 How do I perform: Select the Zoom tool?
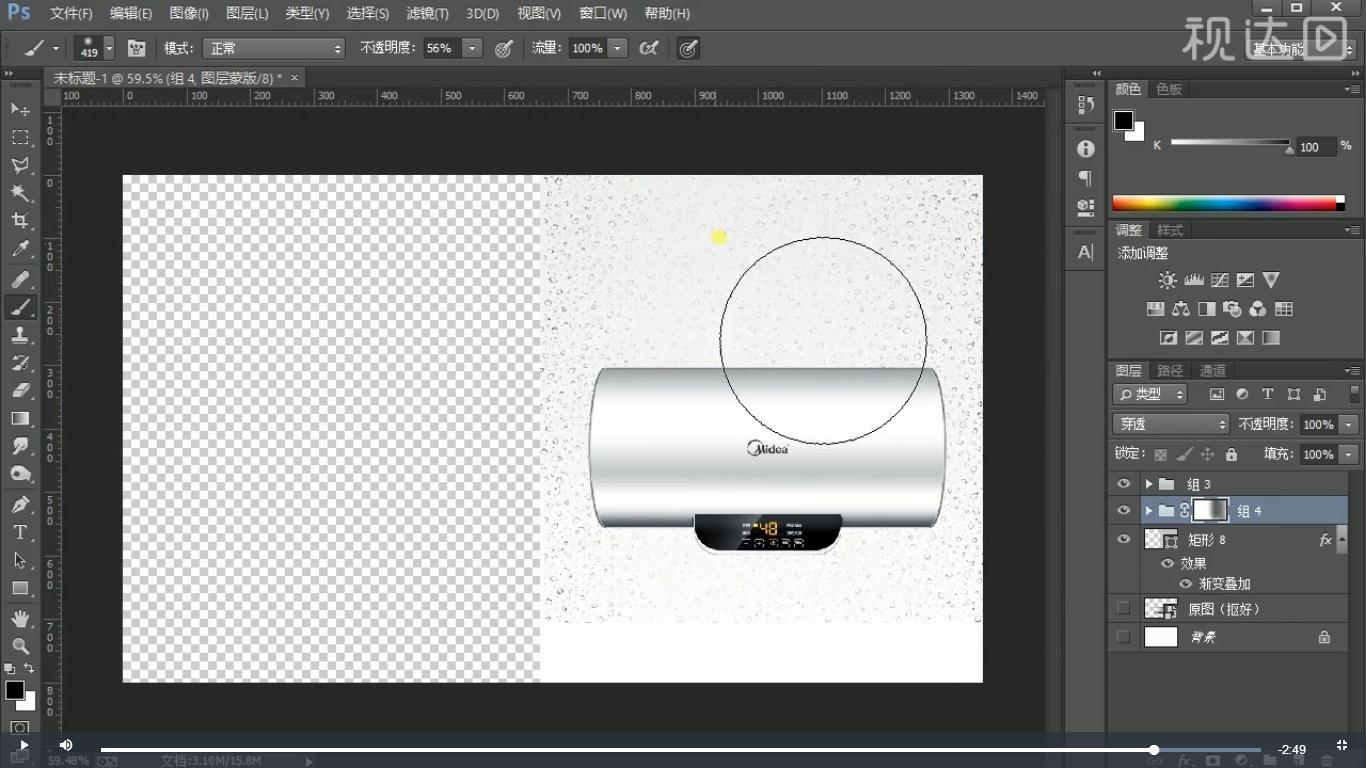[x=19, y=647]
